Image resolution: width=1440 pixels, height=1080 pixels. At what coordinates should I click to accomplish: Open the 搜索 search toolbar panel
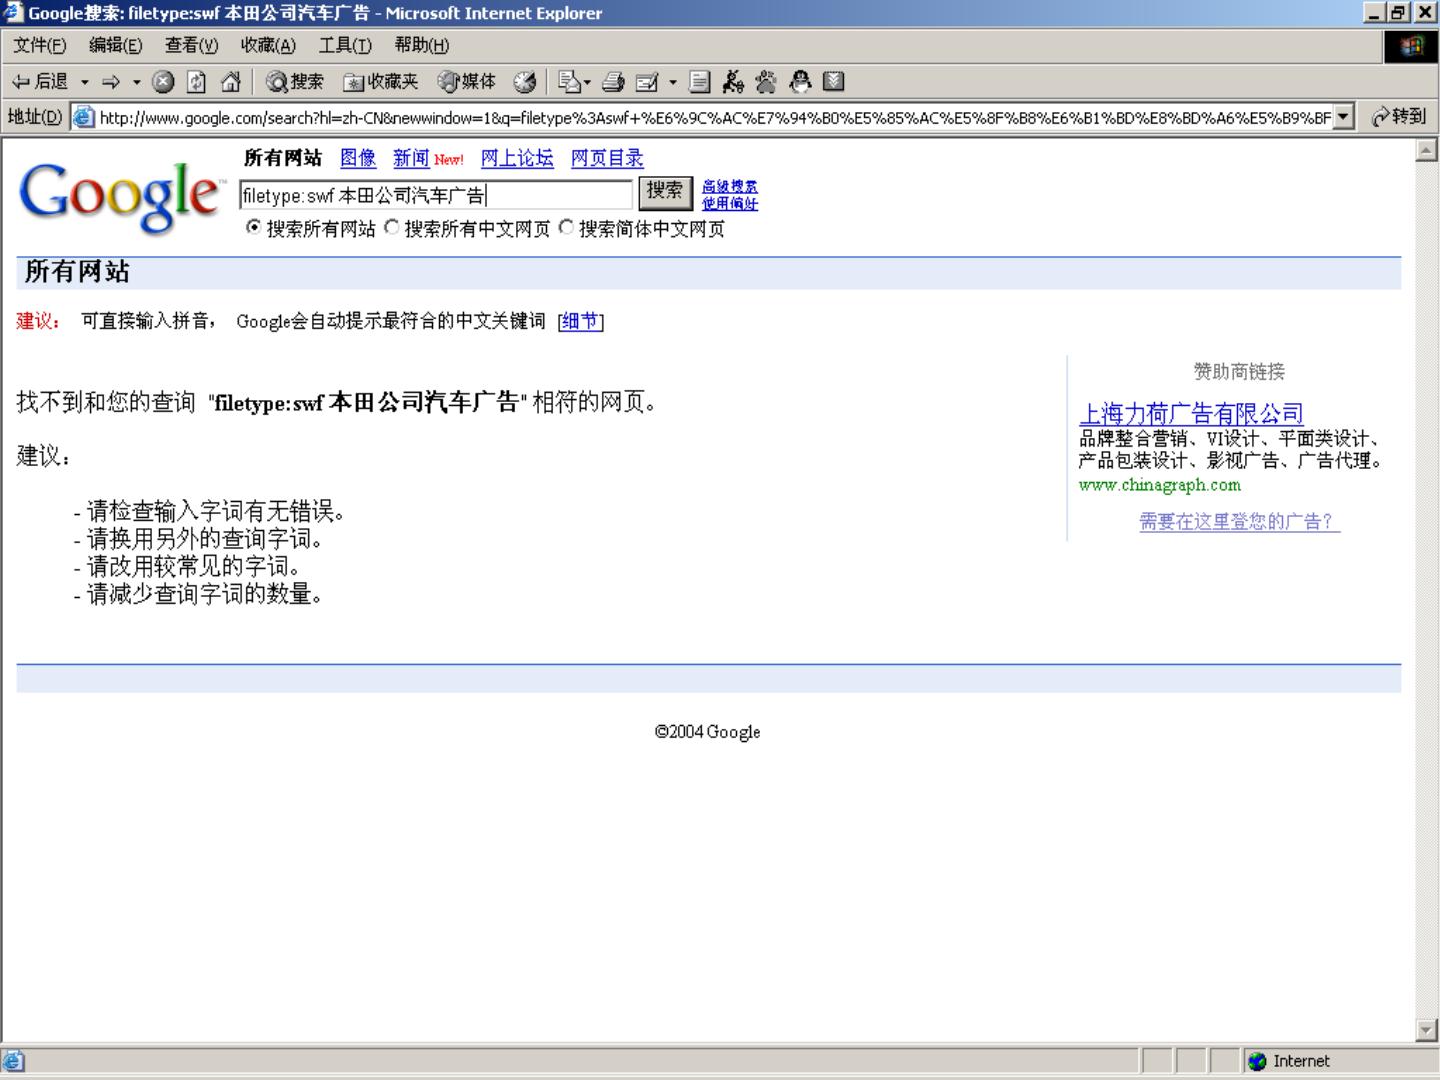coord(295,82)
